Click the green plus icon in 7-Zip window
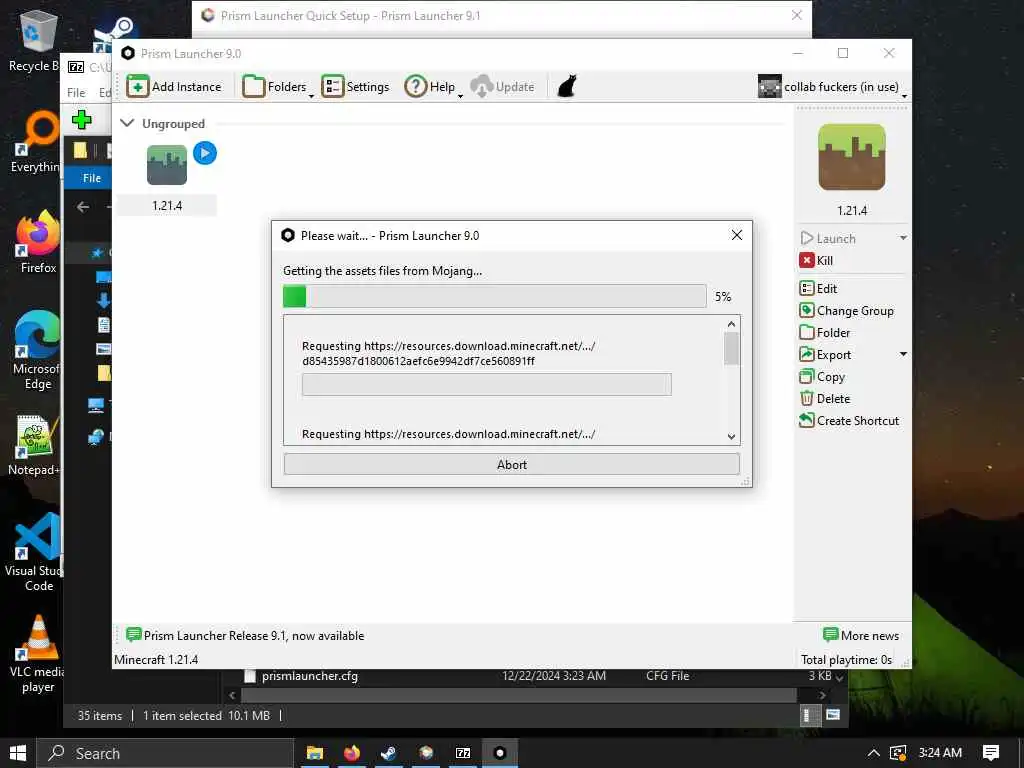1024x768 pixels. (x=82, y=120)
